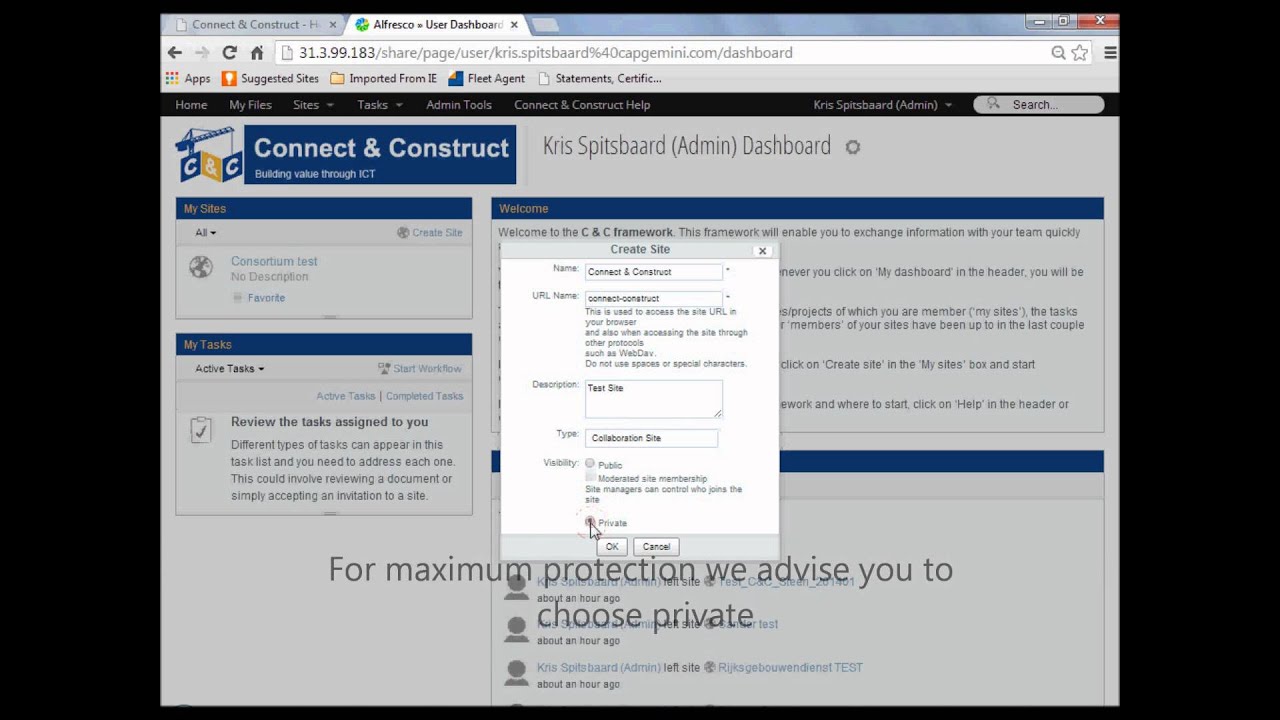Click the Completed Tasks link
The image size is (1280, 720).
coord(424,396)
